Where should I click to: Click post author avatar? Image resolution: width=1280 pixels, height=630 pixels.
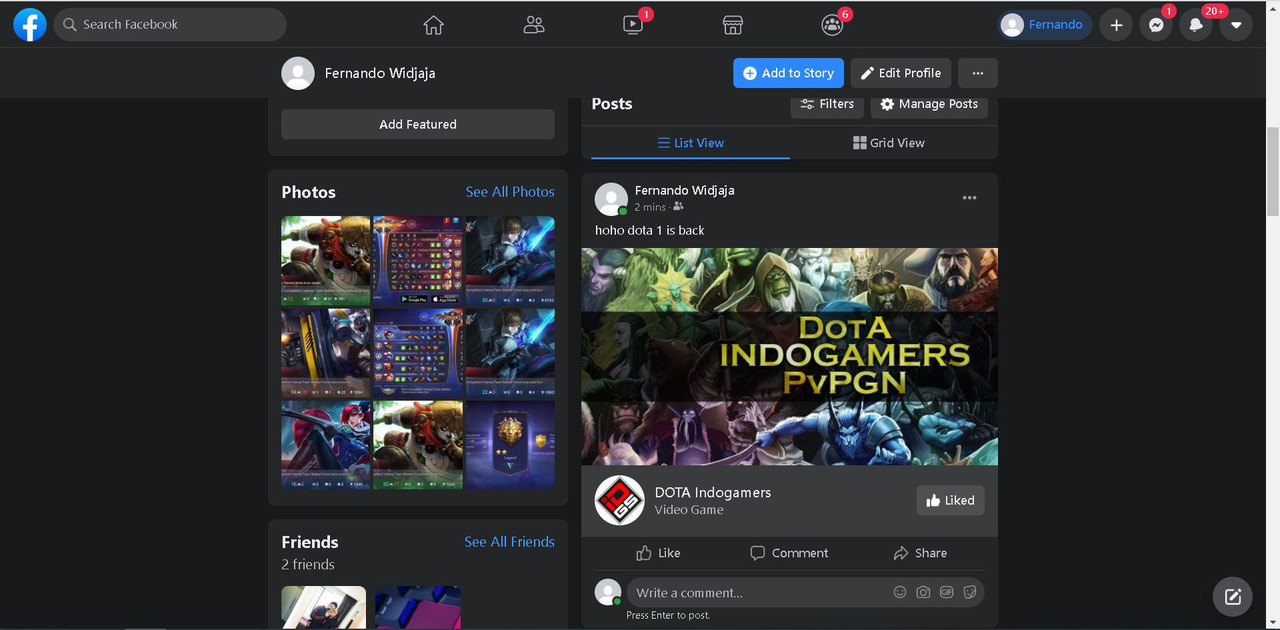[611, 199]
